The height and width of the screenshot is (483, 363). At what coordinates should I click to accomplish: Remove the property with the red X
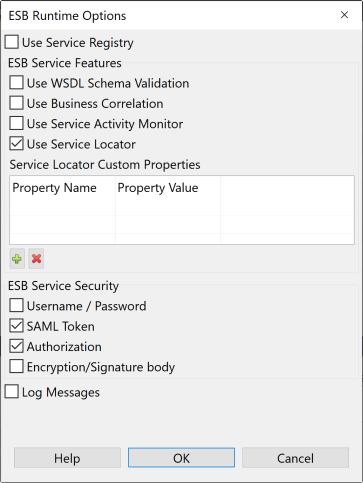36,259
